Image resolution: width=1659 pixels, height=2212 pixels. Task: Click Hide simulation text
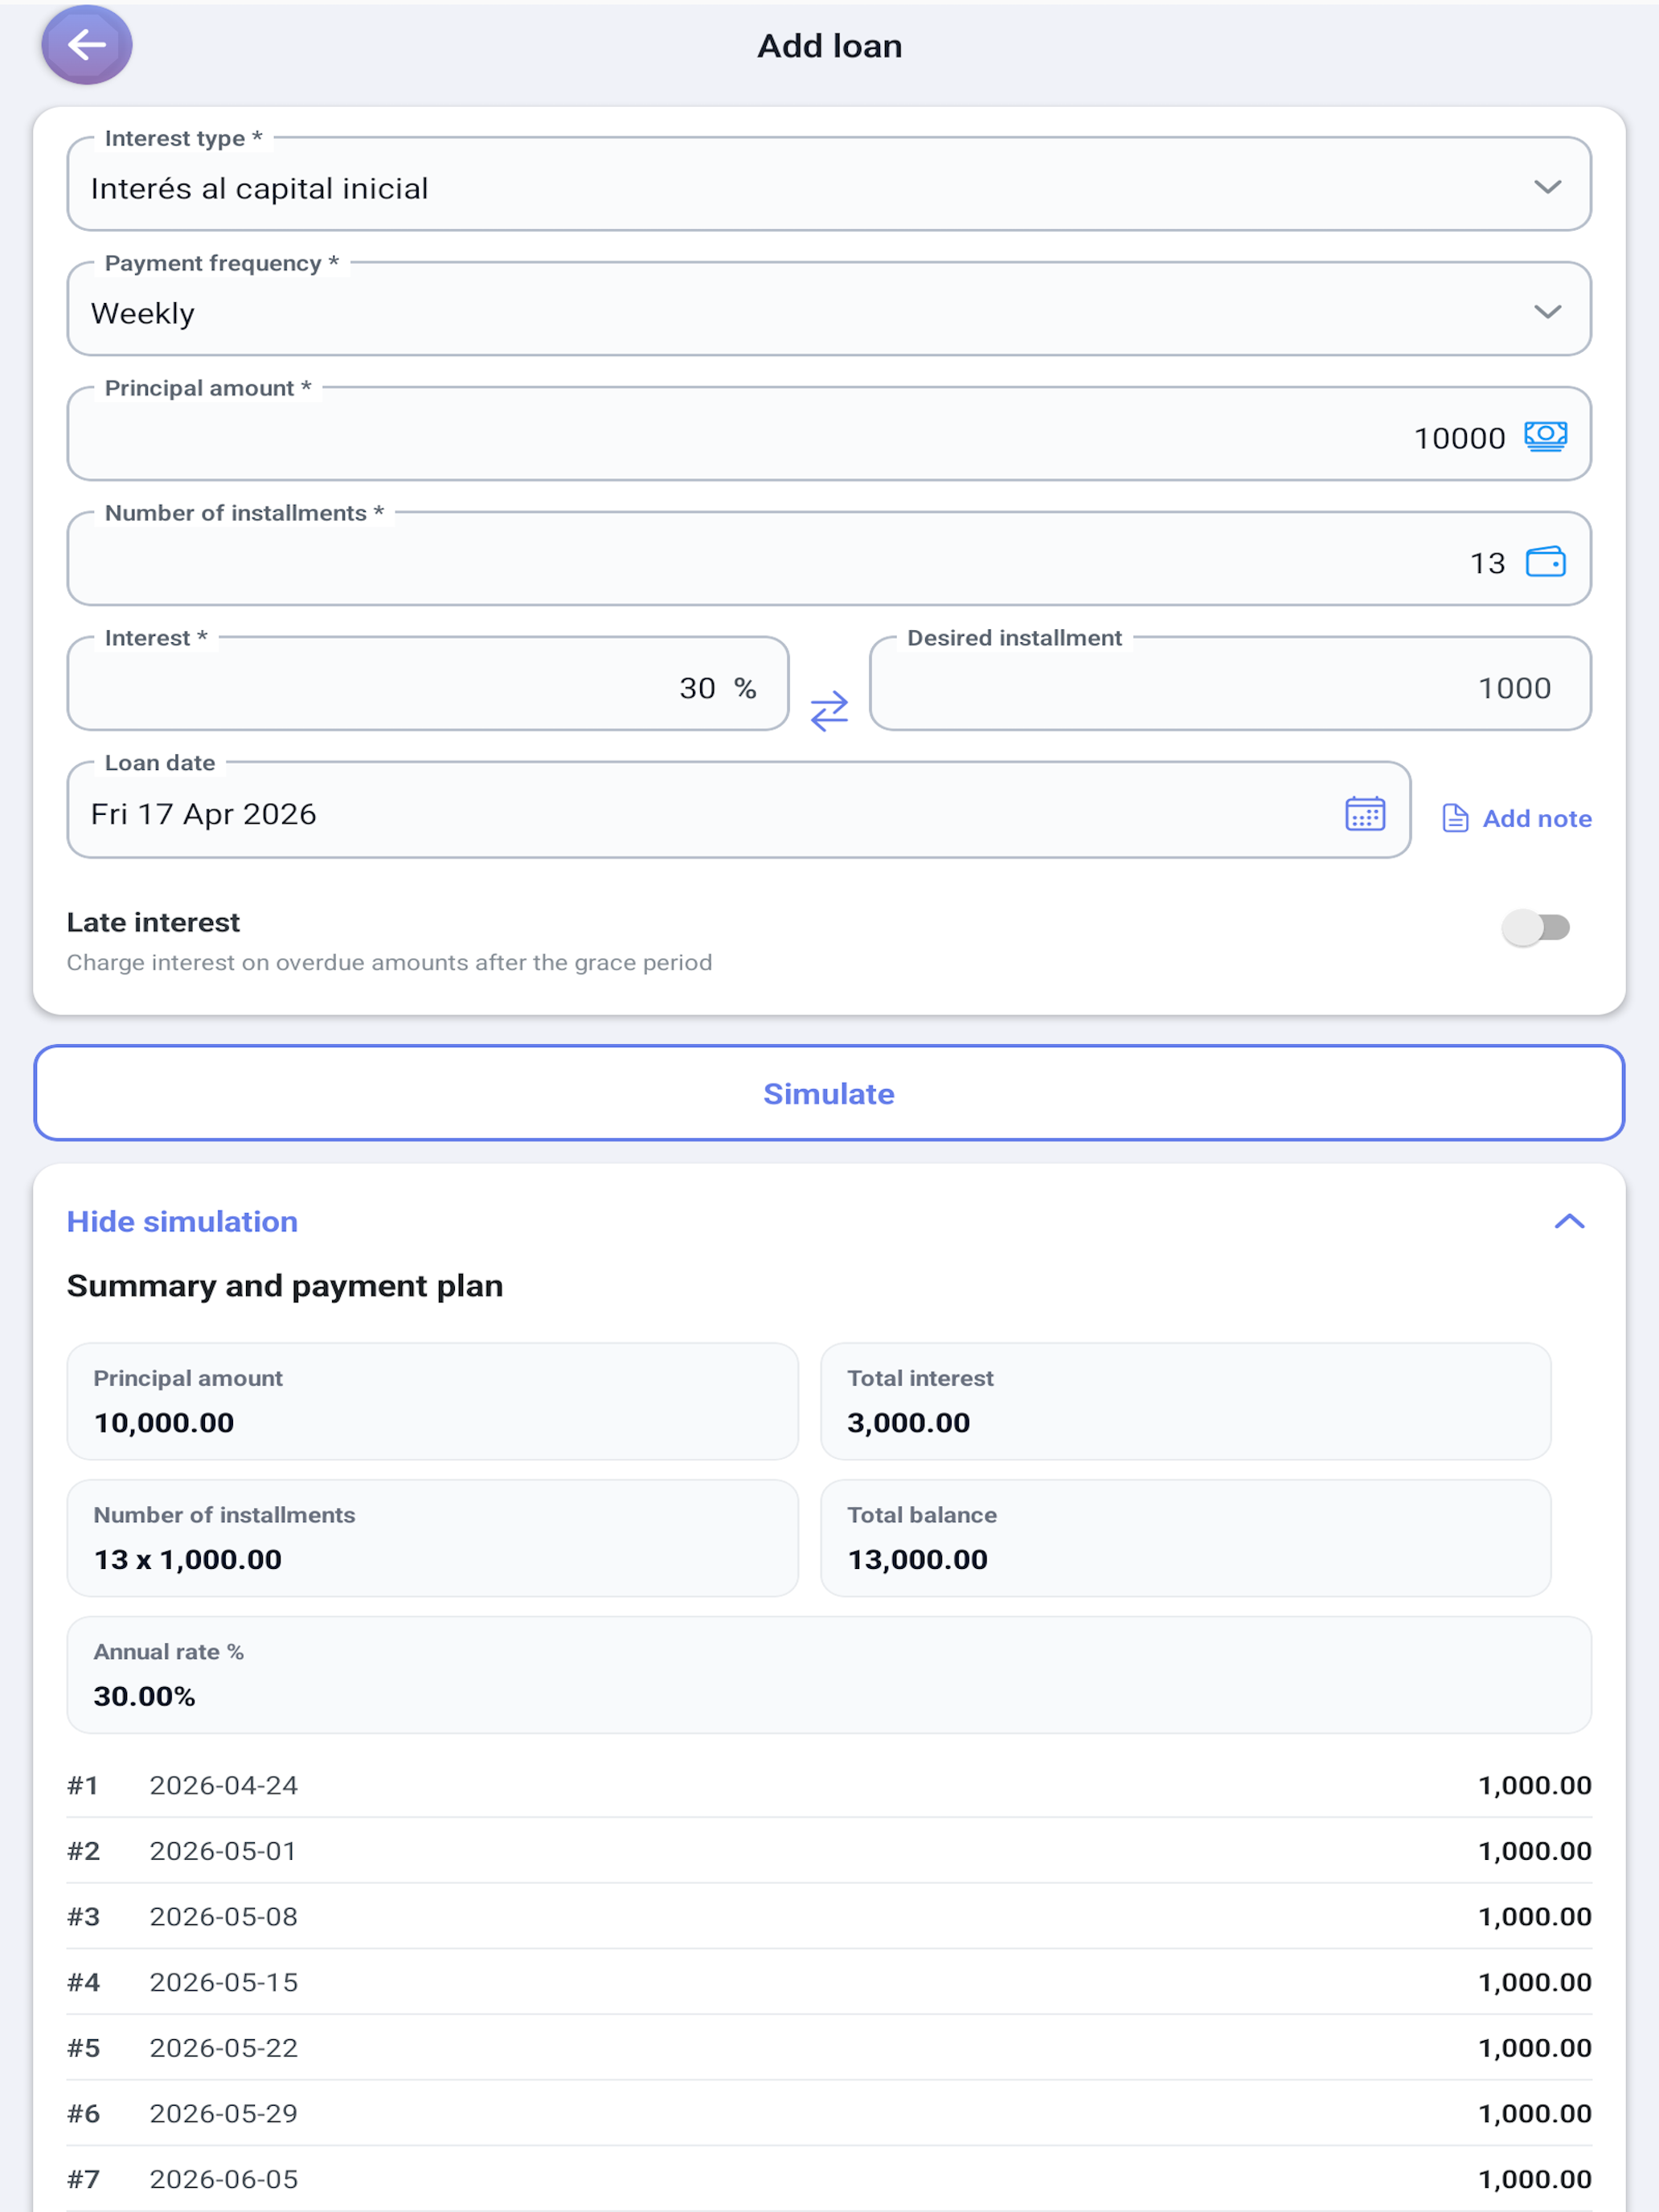182,1221
